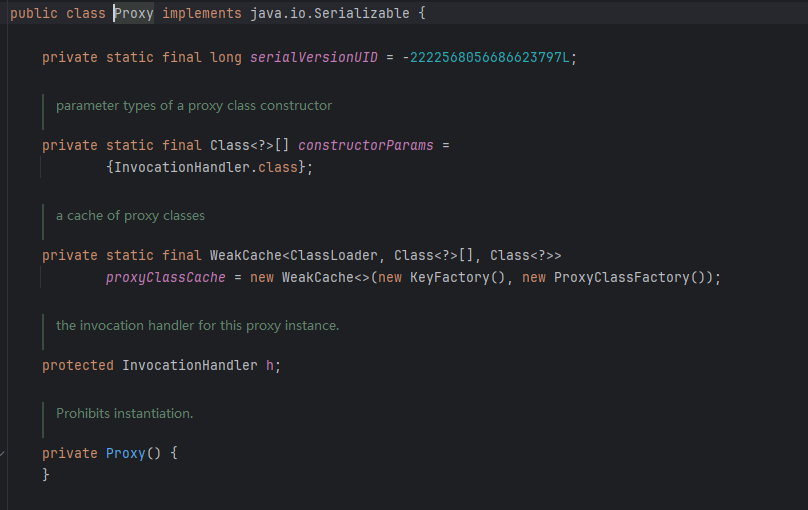Click InvocationHandler.class inside the braces

(206, 167)
